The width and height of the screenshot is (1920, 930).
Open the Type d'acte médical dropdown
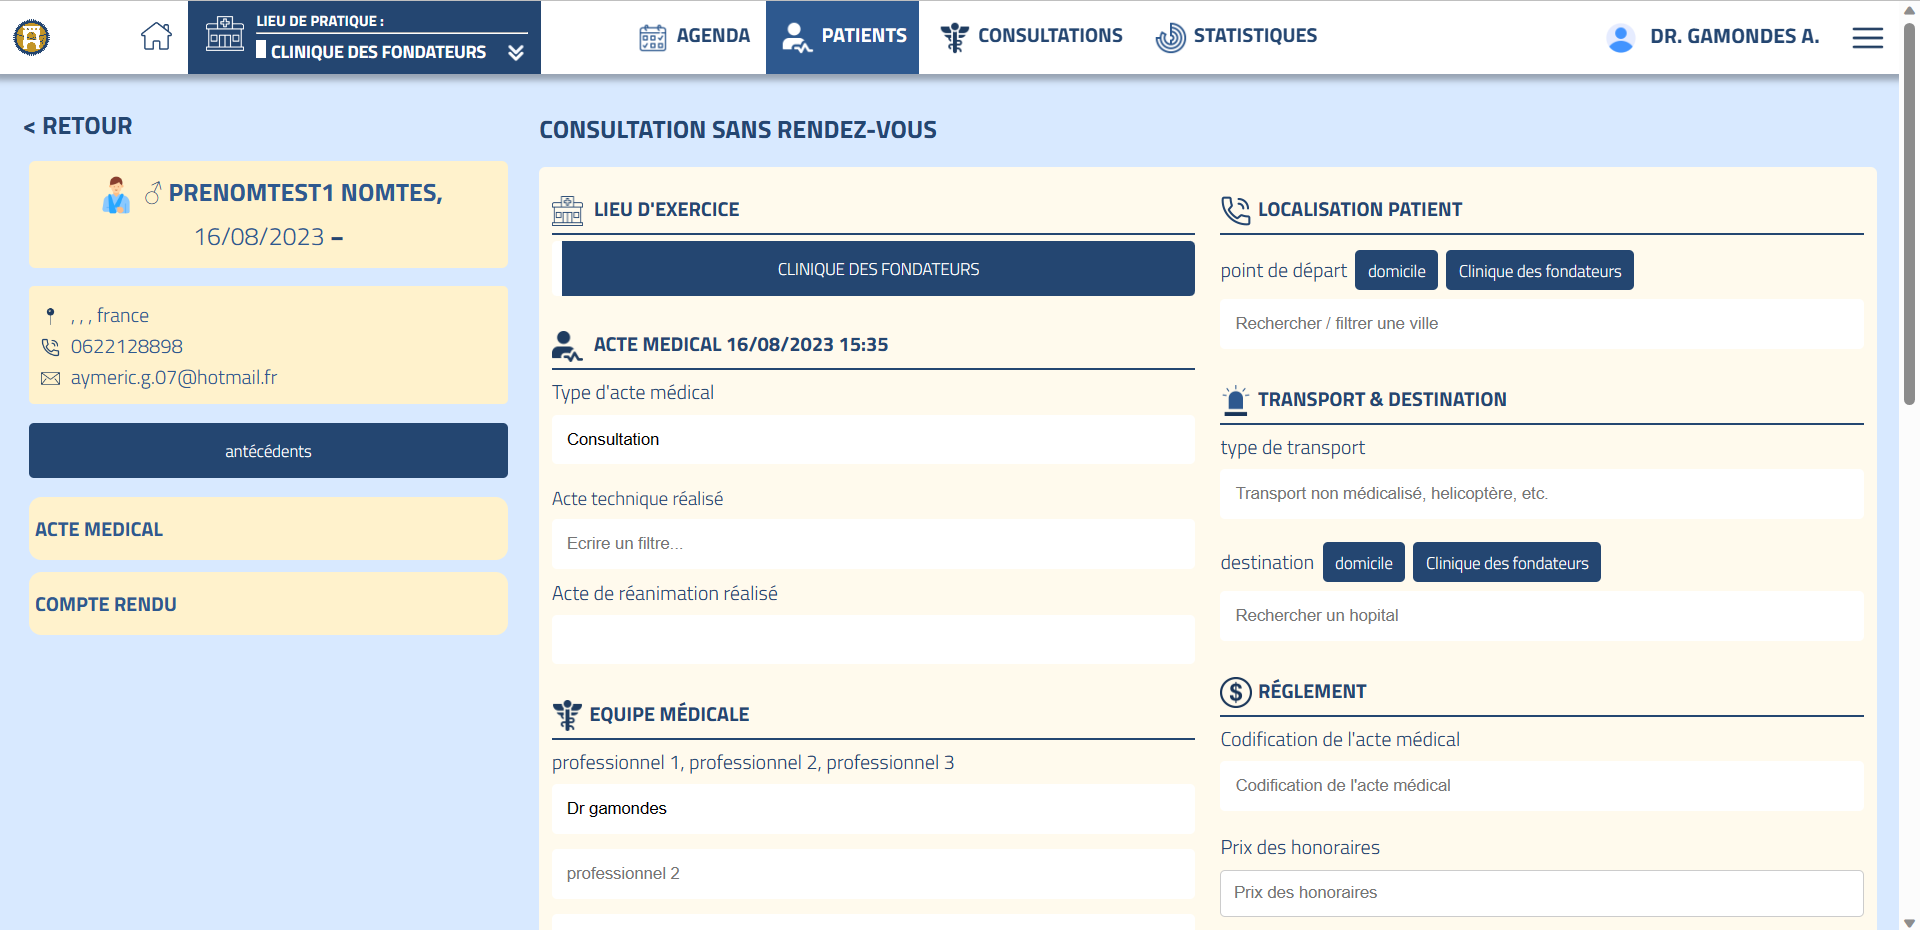click(x=873, y=440)
